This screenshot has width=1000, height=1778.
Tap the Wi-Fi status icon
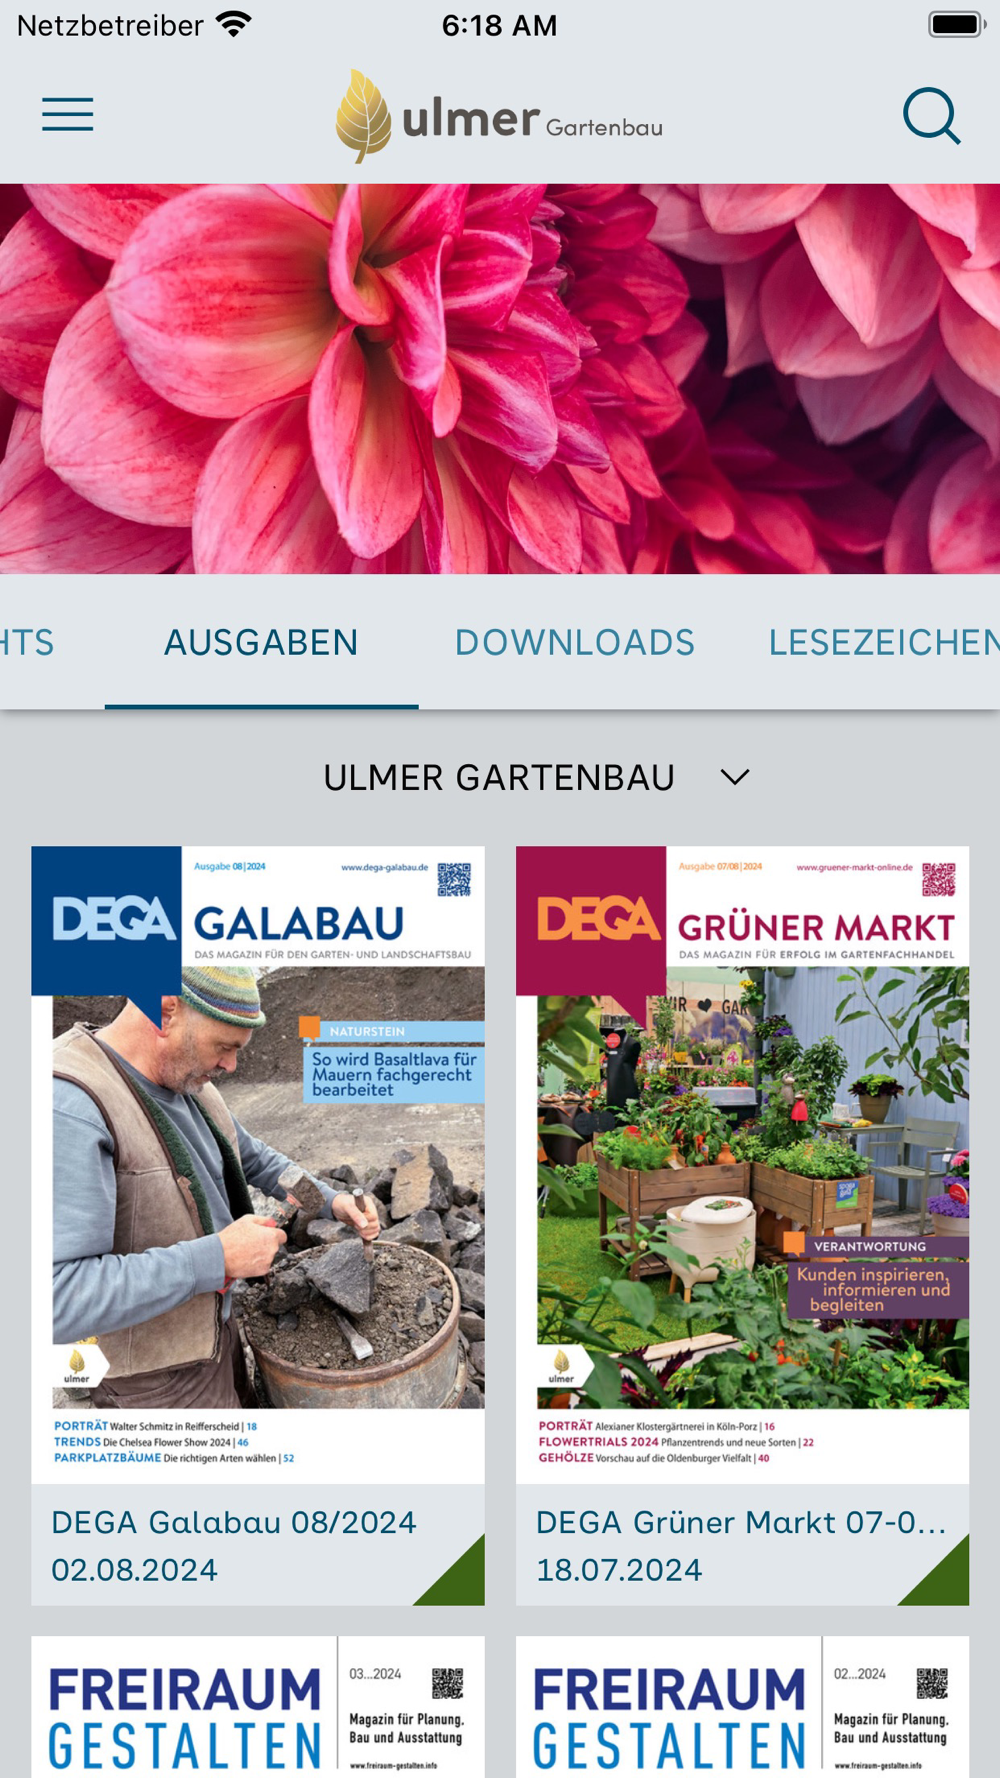[x=234, y=25]
